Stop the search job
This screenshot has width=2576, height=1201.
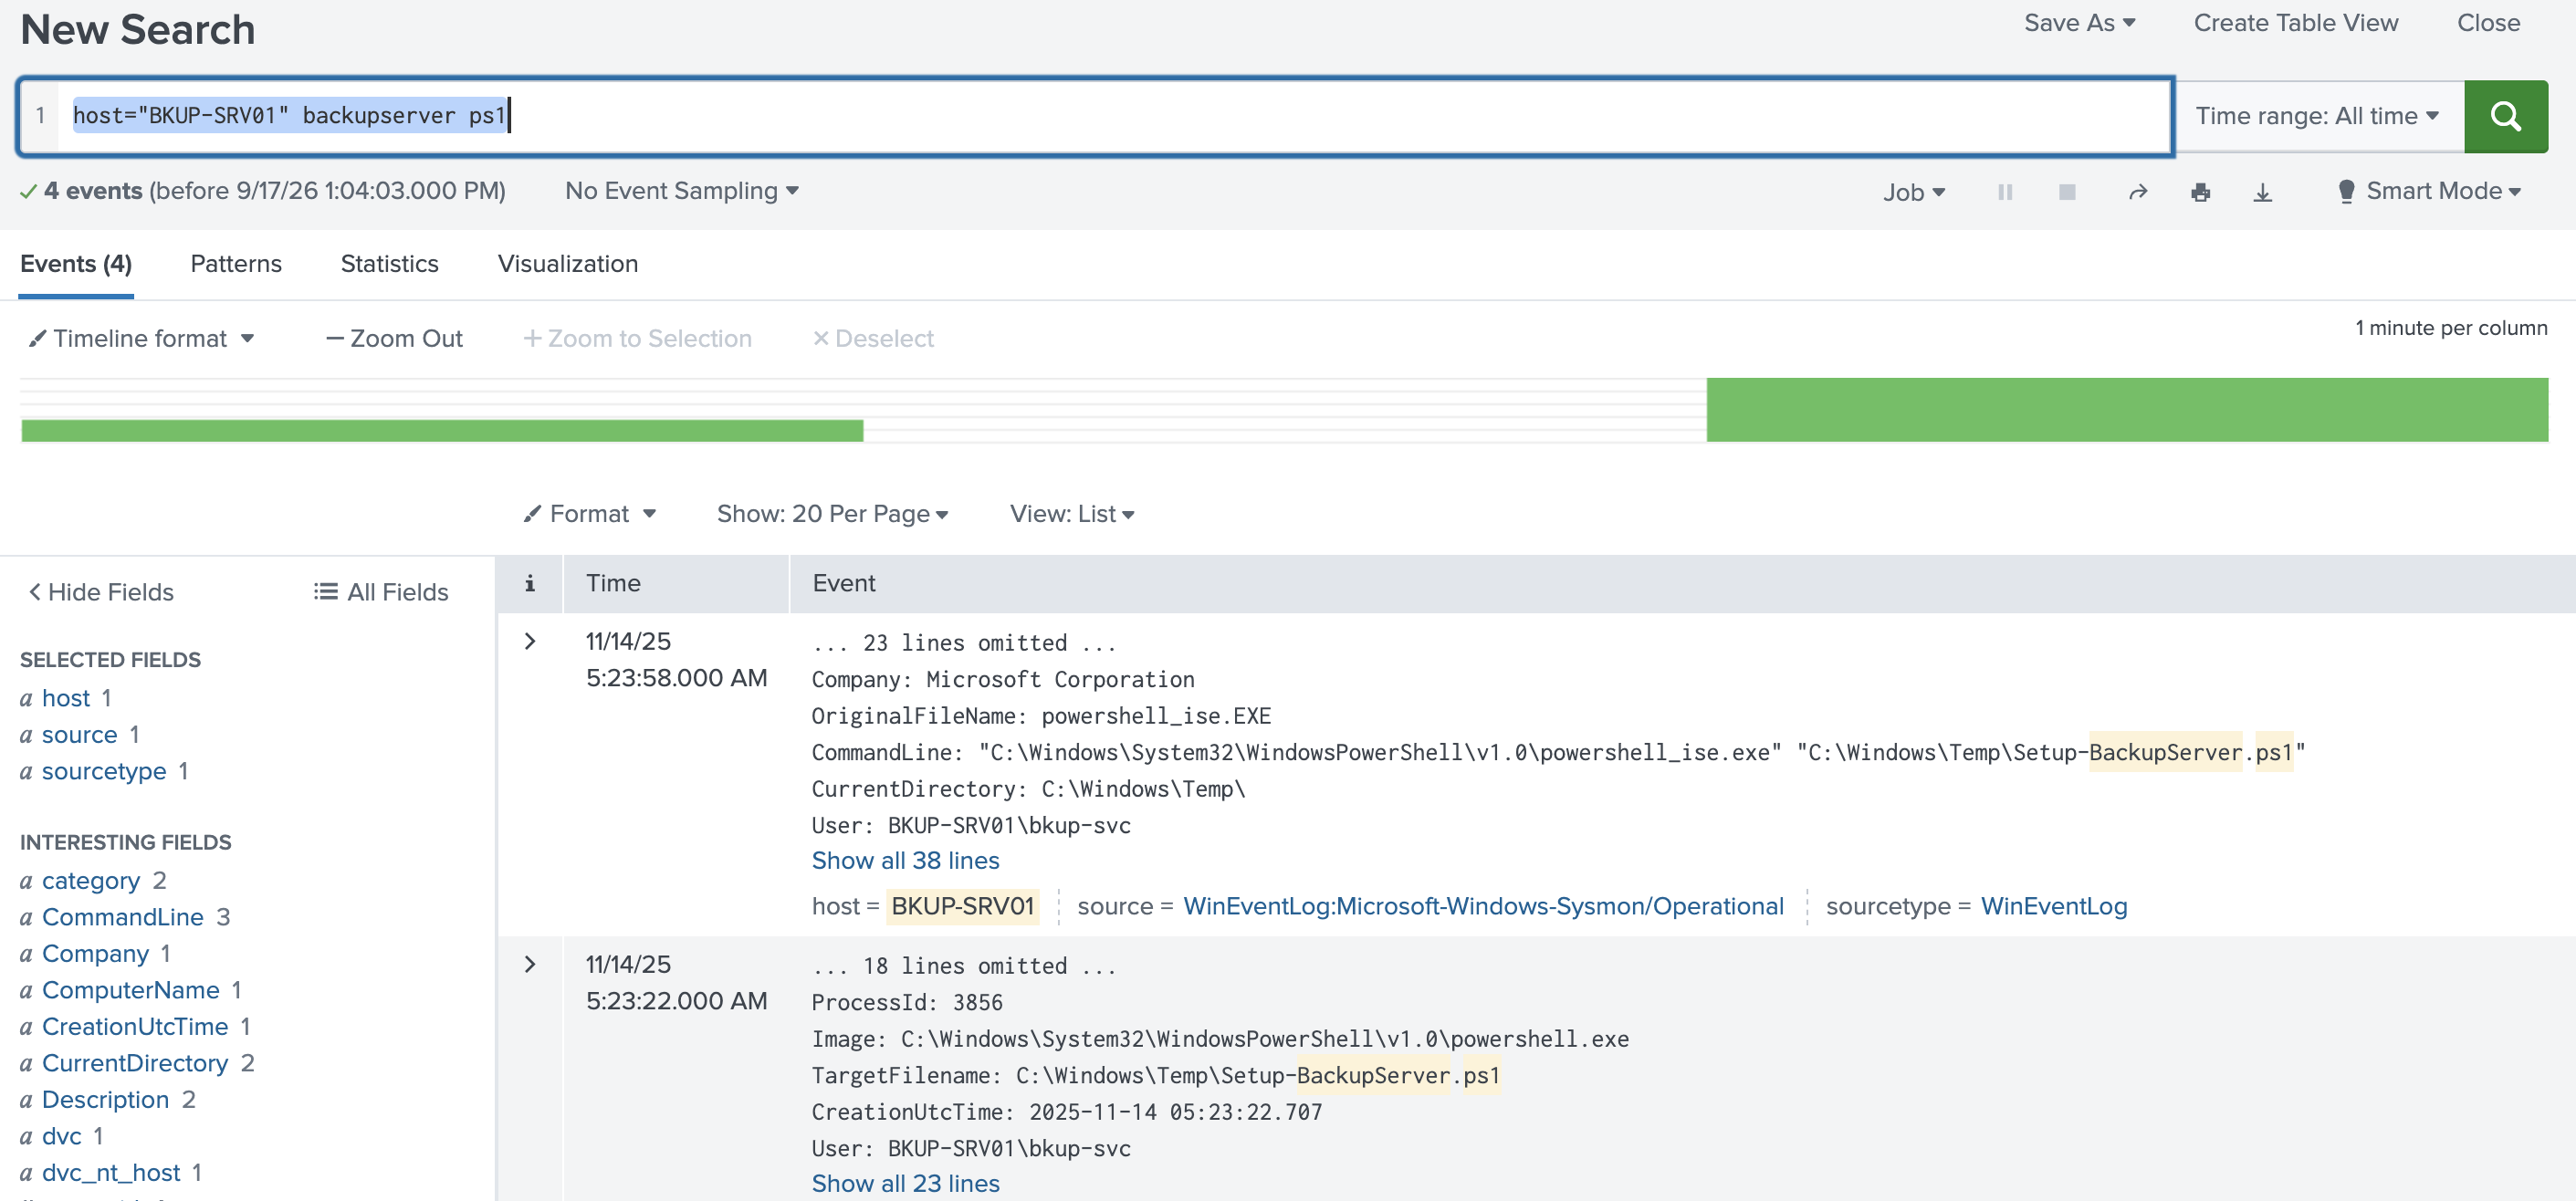point(2067,192)
